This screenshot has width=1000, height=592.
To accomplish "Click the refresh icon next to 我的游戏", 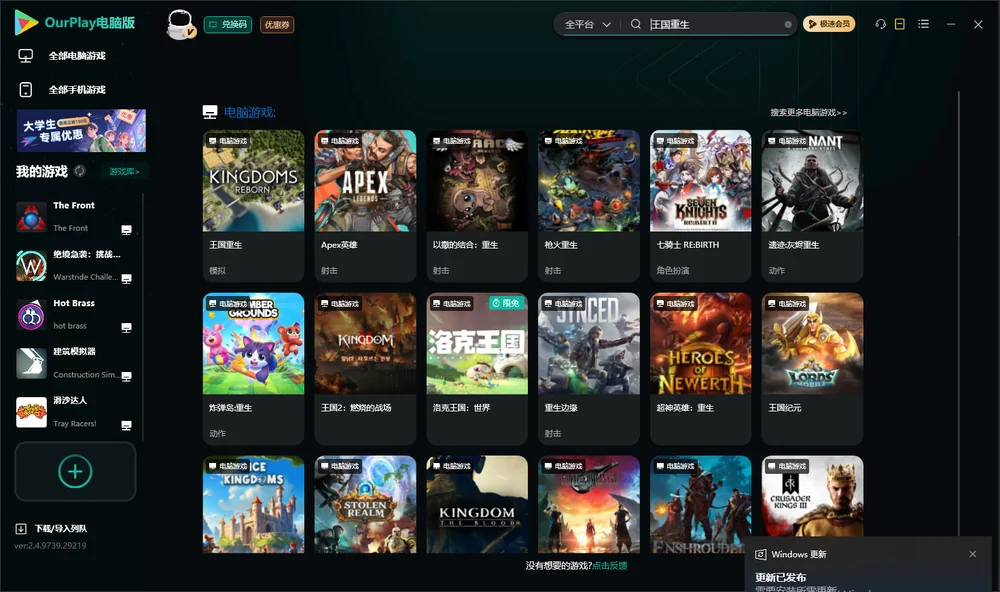I will 80,171.
